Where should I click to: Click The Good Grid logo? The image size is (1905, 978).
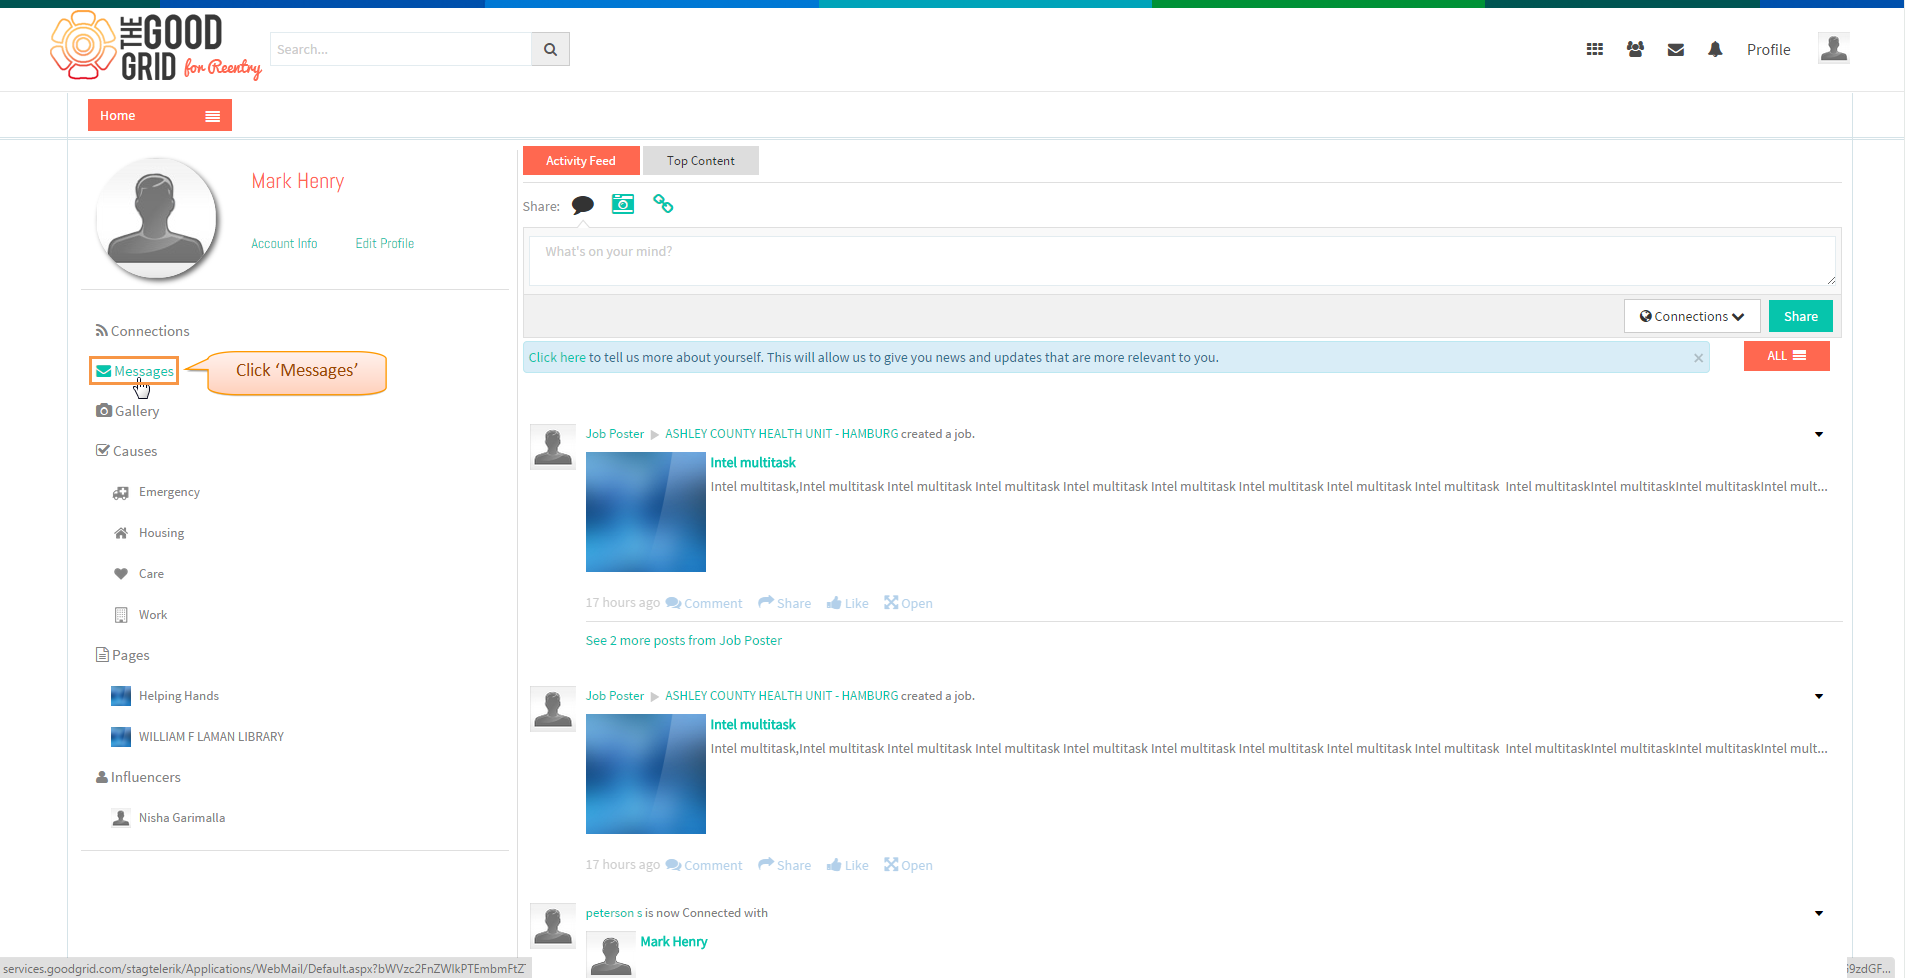click(x=156, y=46)
